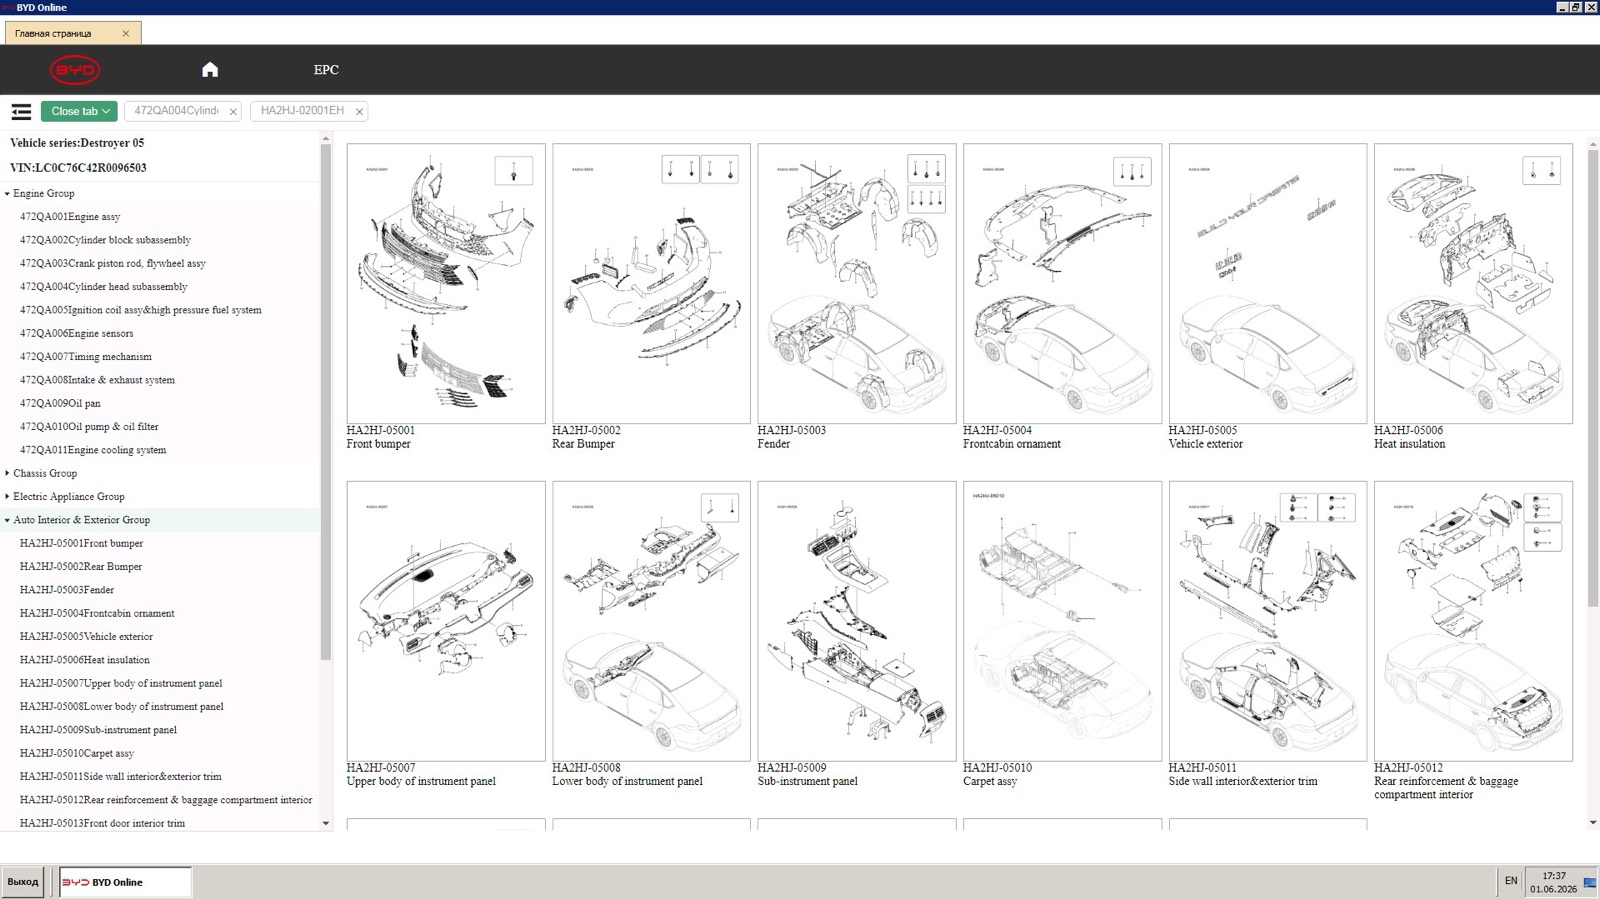The height and width of the screenshot is (900, 1600).
Task: Open 472QA001Engine assy in tree
Action: 70,217
